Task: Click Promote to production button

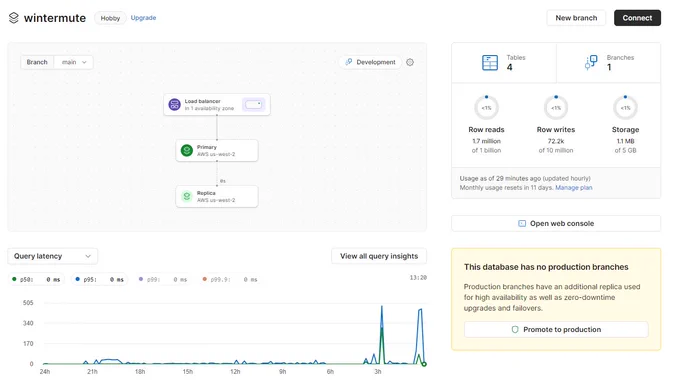Action: click(x=556, y=330)
